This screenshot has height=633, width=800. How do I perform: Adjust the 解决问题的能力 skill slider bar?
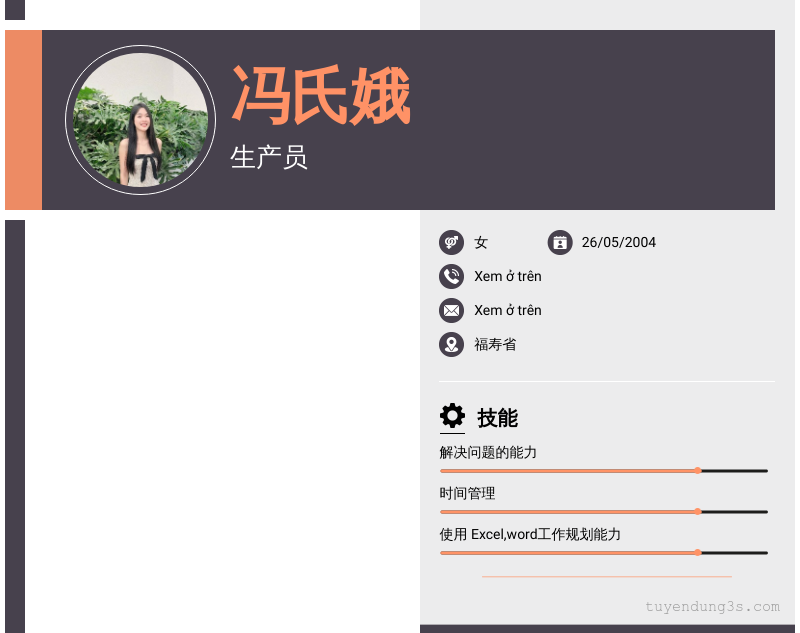click(603, 470)
